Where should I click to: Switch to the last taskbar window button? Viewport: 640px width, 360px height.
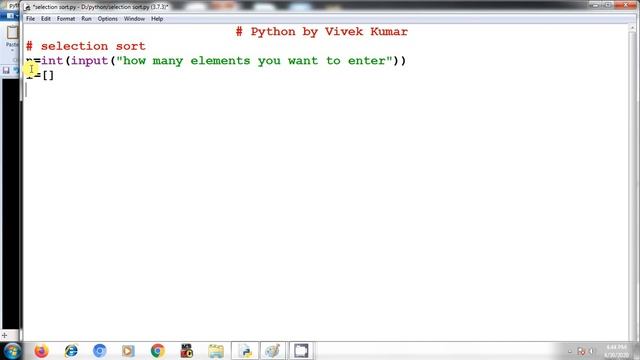(301, 351)
